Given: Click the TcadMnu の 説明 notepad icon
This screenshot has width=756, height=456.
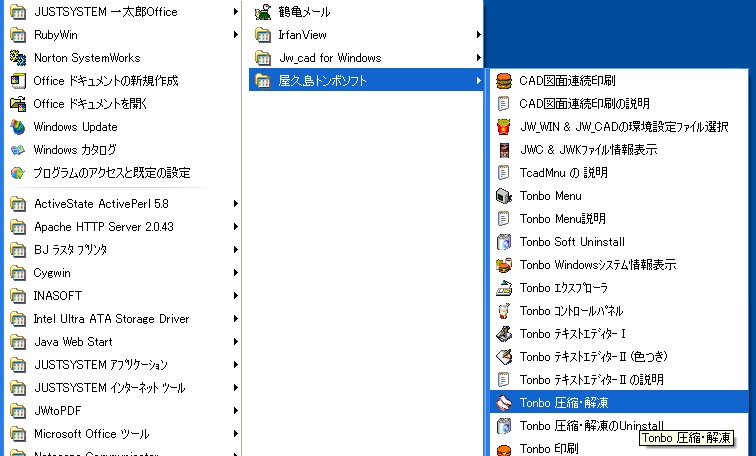Looking at the screenshot, I should pyautogui.click(x=503, y=173).
